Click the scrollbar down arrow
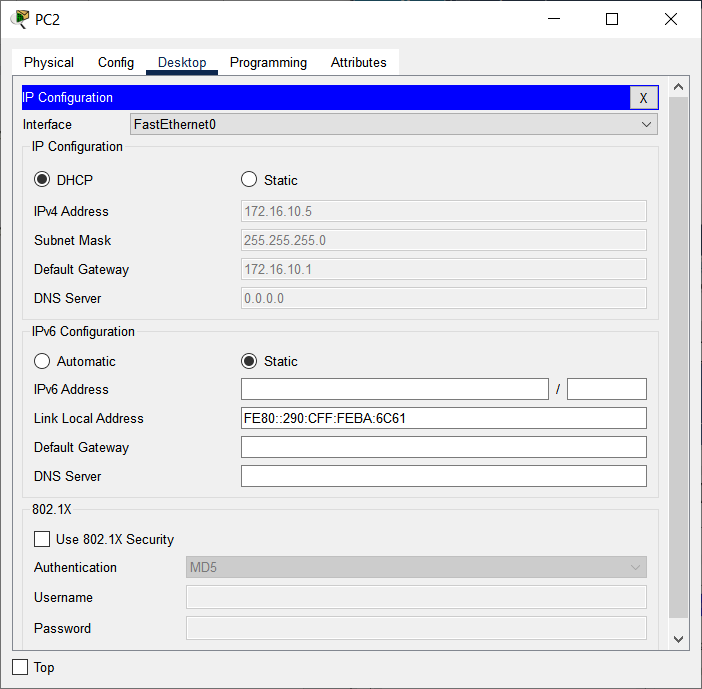Screen dimensions: 702x689 [x=678, y=639]
